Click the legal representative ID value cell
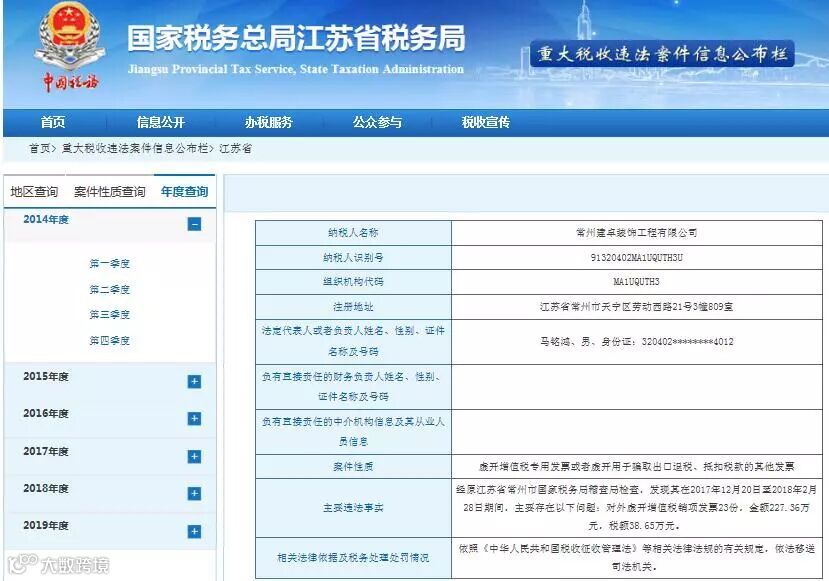The image size is (829, 581). pos(637,342)
